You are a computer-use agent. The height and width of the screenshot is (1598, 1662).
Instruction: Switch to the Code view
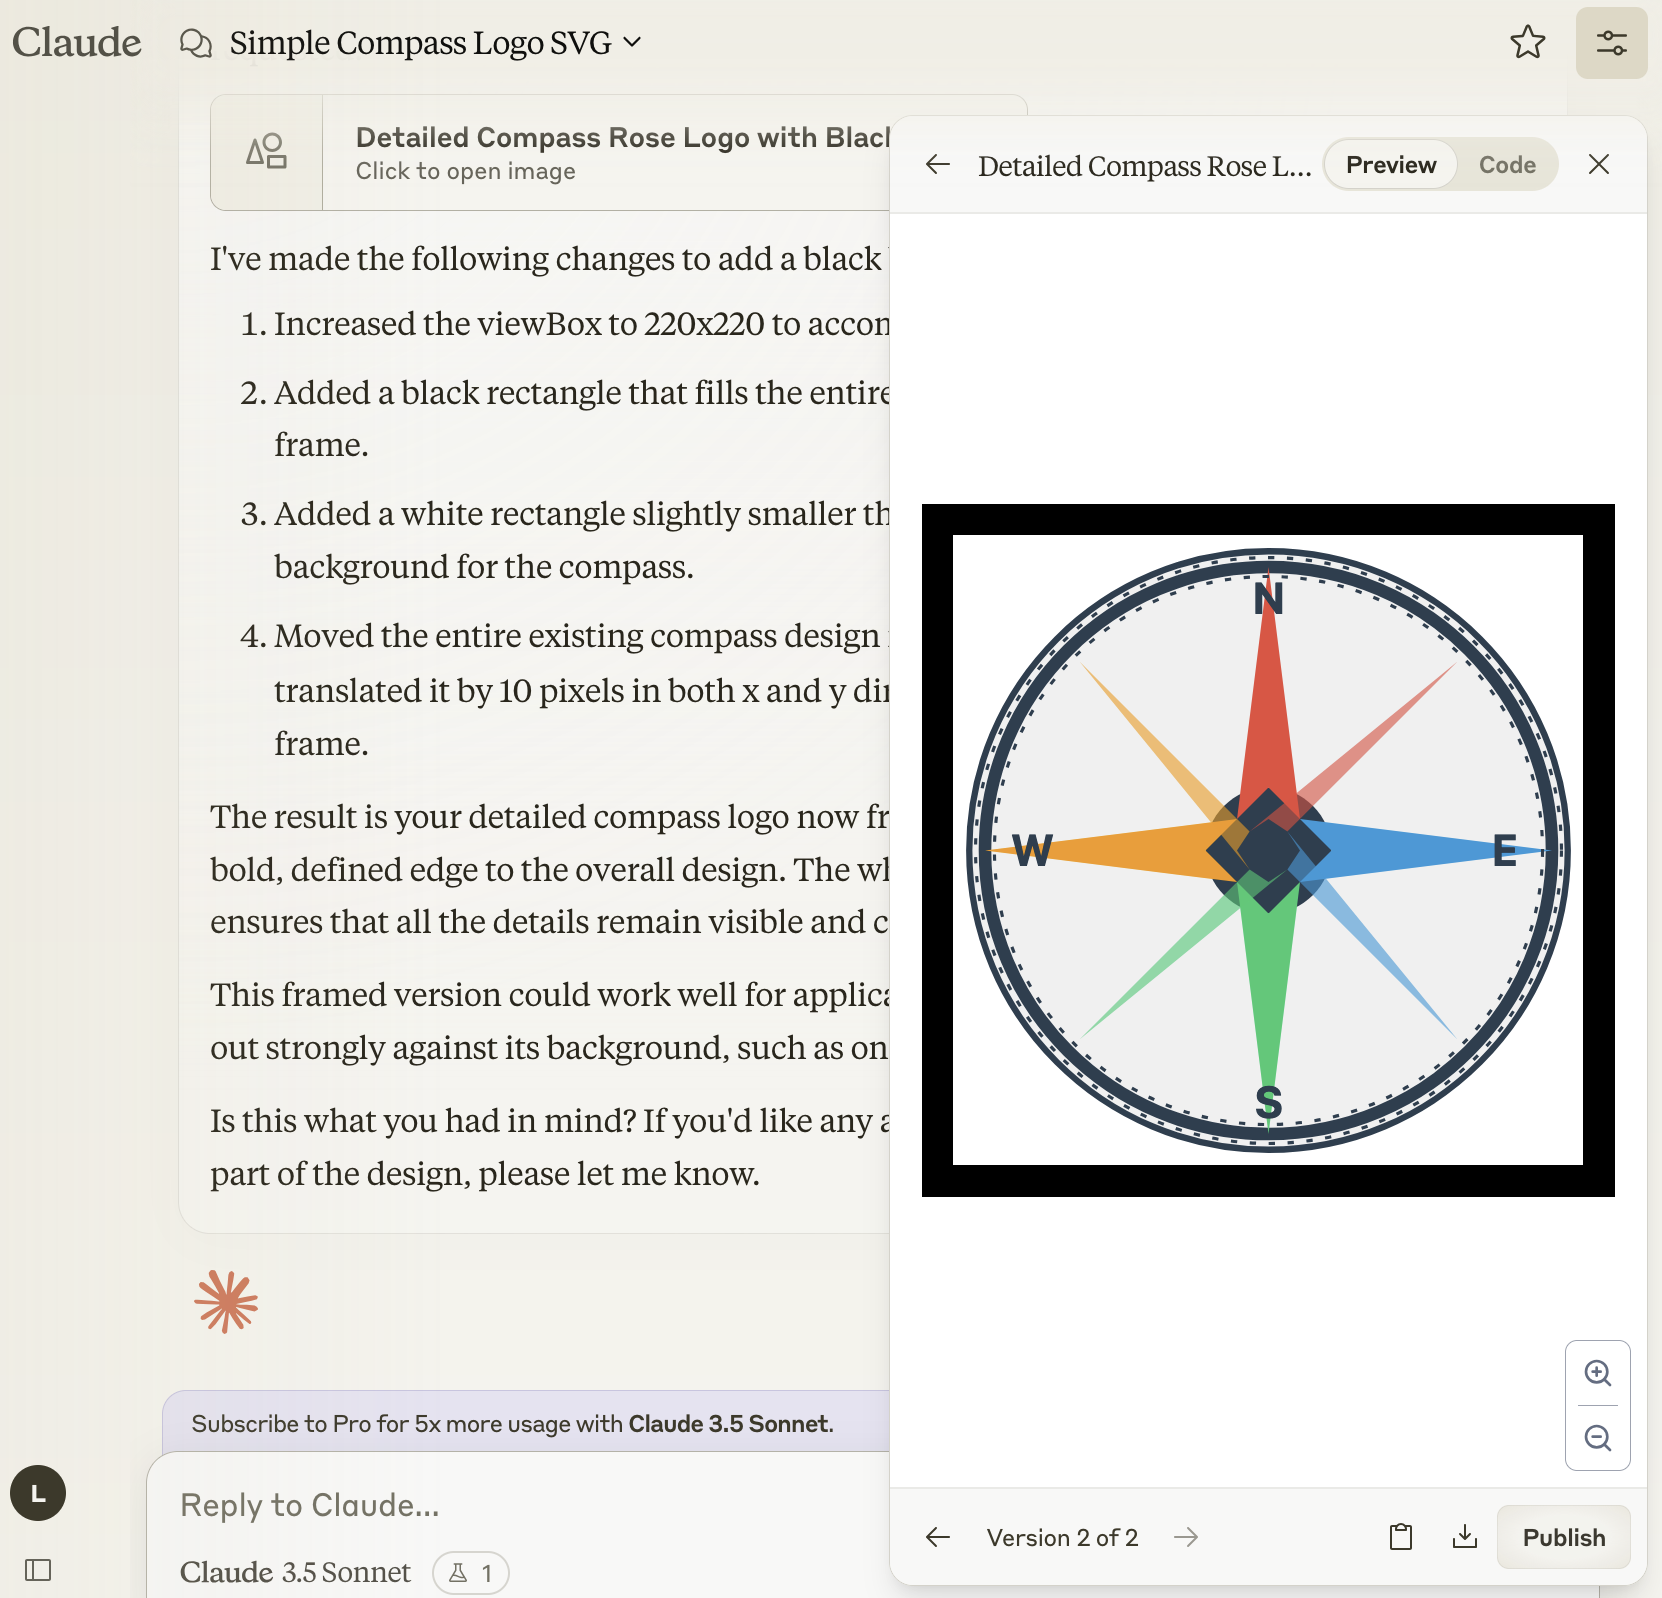[x=1507, y=165]
